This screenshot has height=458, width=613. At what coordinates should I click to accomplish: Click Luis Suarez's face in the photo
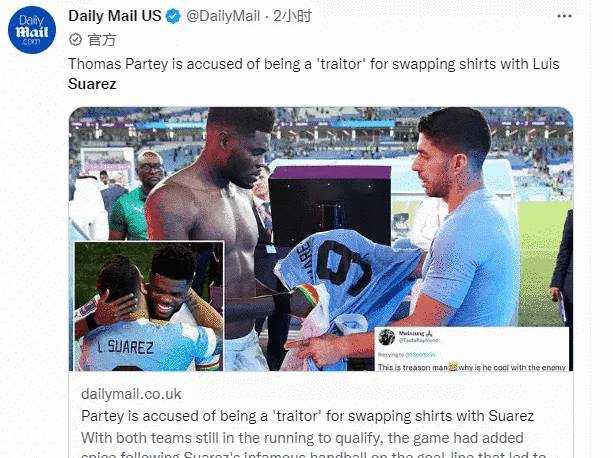tap(438, 164)
